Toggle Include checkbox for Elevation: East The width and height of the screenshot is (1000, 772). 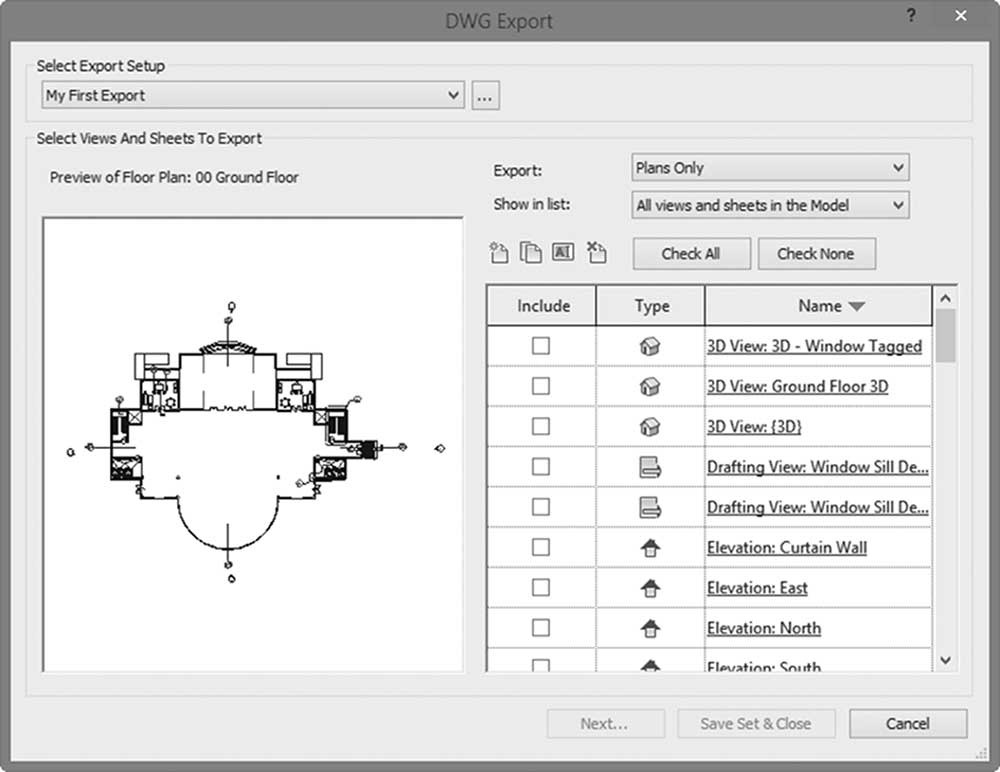pyautogui.click(x=541, y=588)
